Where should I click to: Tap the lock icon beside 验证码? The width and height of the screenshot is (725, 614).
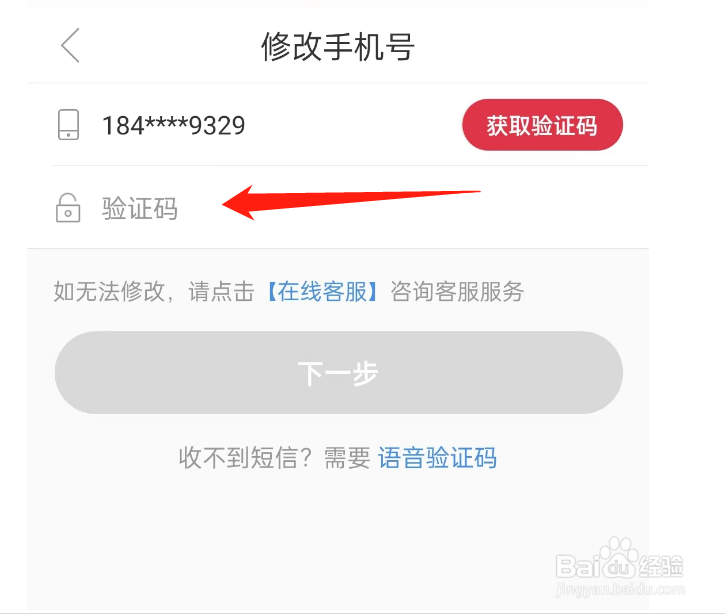(x=68, y=208)
